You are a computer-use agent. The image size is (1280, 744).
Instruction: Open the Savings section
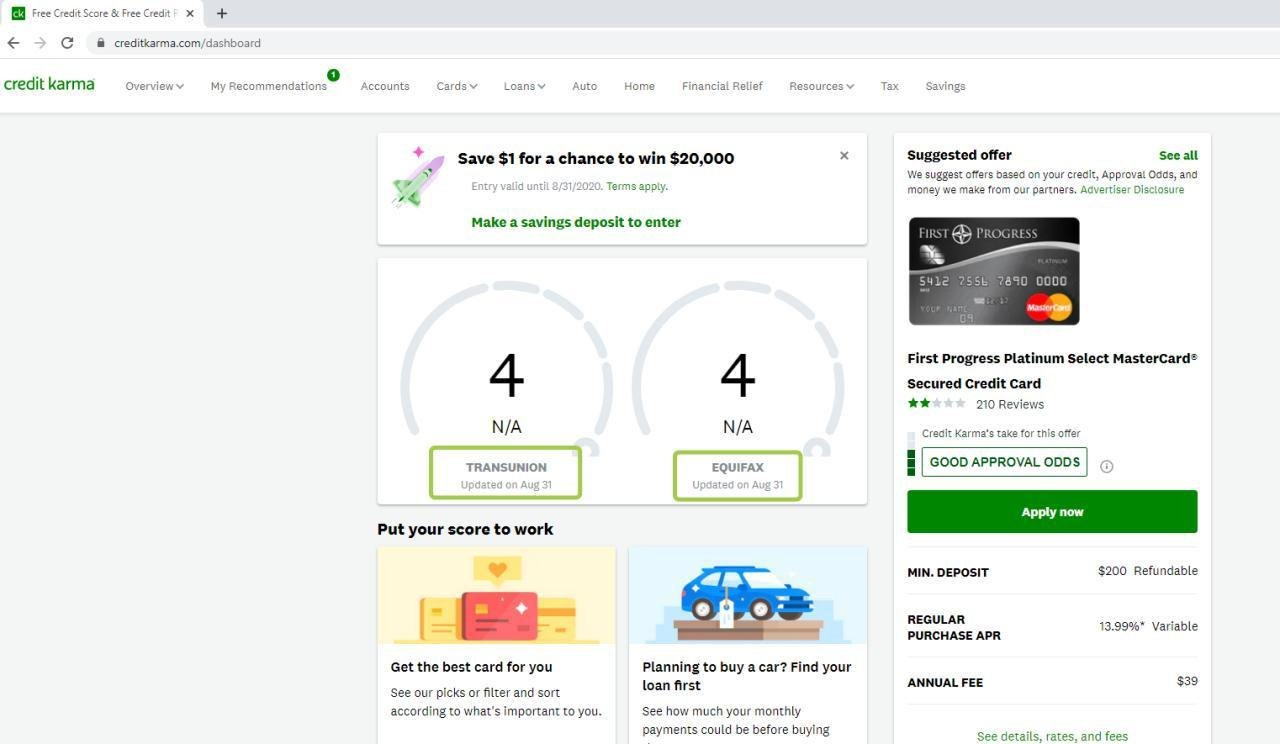click(945, 86)
